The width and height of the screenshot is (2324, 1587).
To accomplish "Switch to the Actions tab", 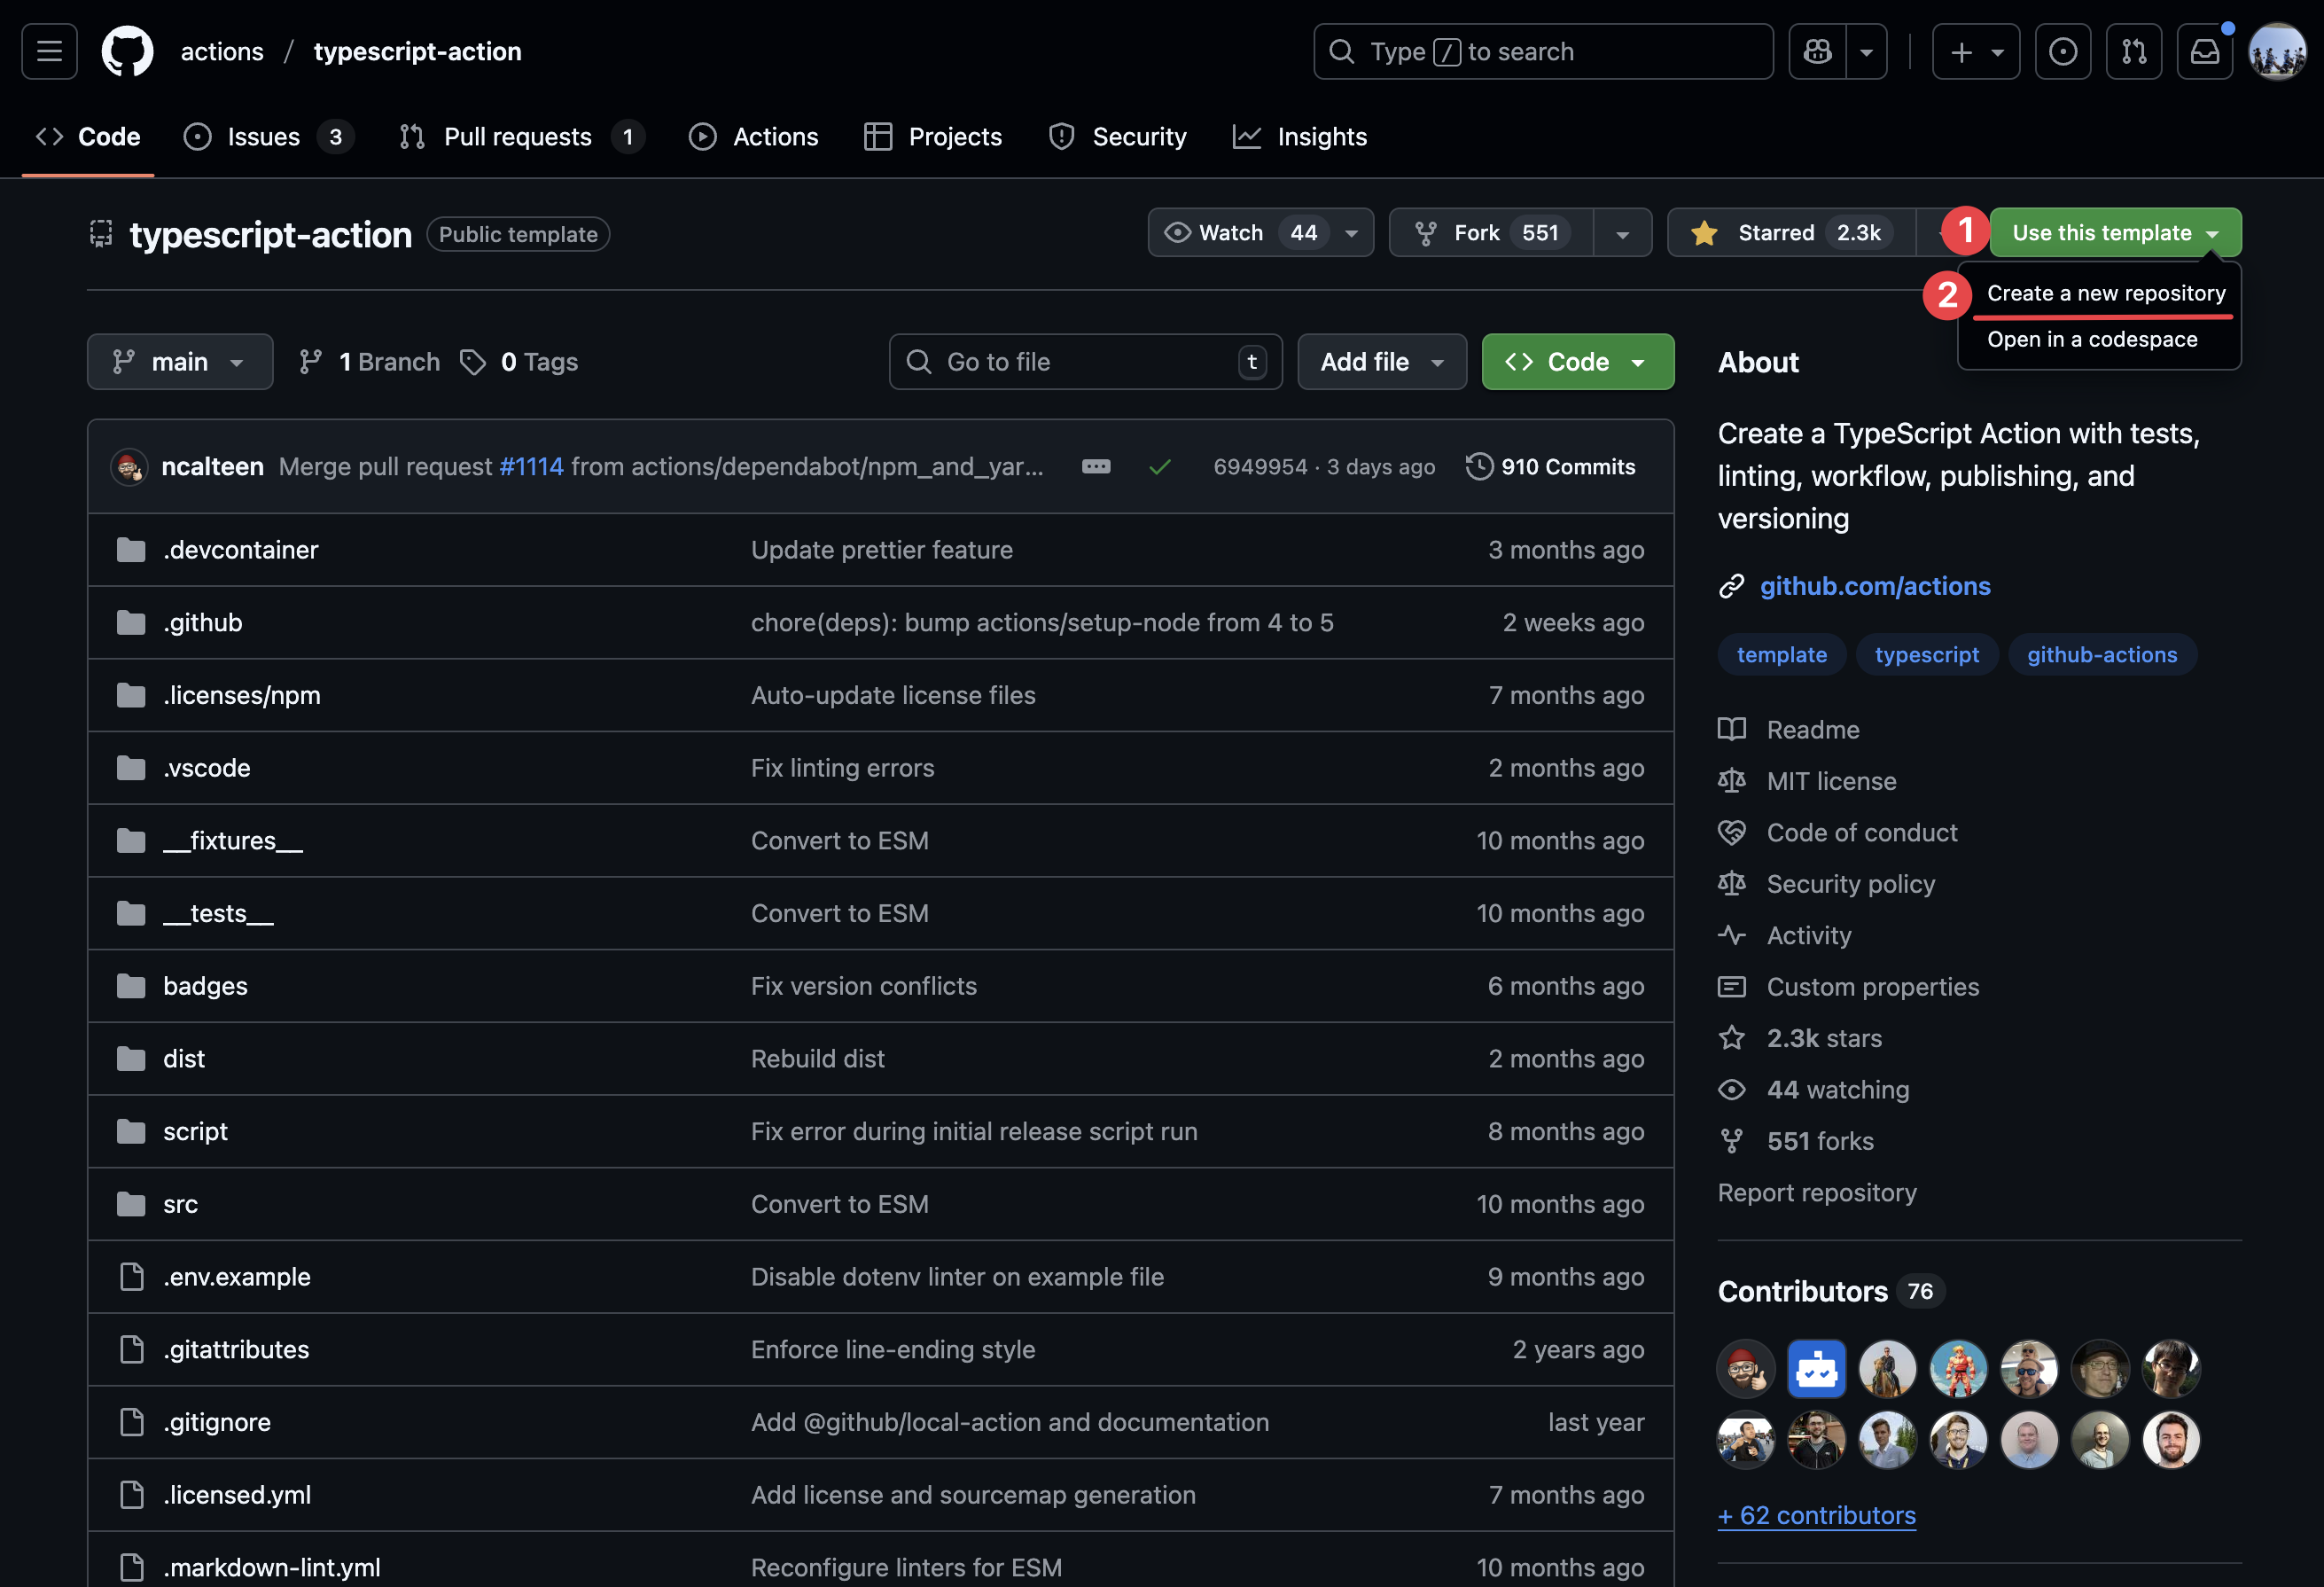I will [753, 137].
